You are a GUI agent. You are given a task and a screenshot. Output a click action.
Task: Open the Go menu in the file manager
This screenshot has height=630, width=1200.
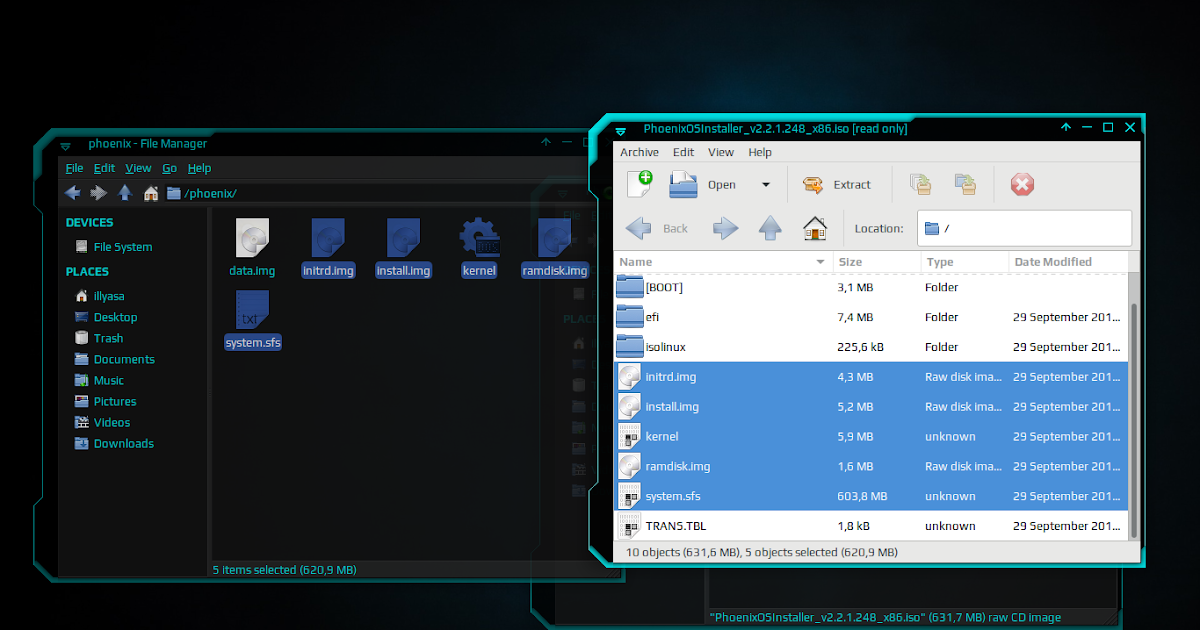(169, 167)
